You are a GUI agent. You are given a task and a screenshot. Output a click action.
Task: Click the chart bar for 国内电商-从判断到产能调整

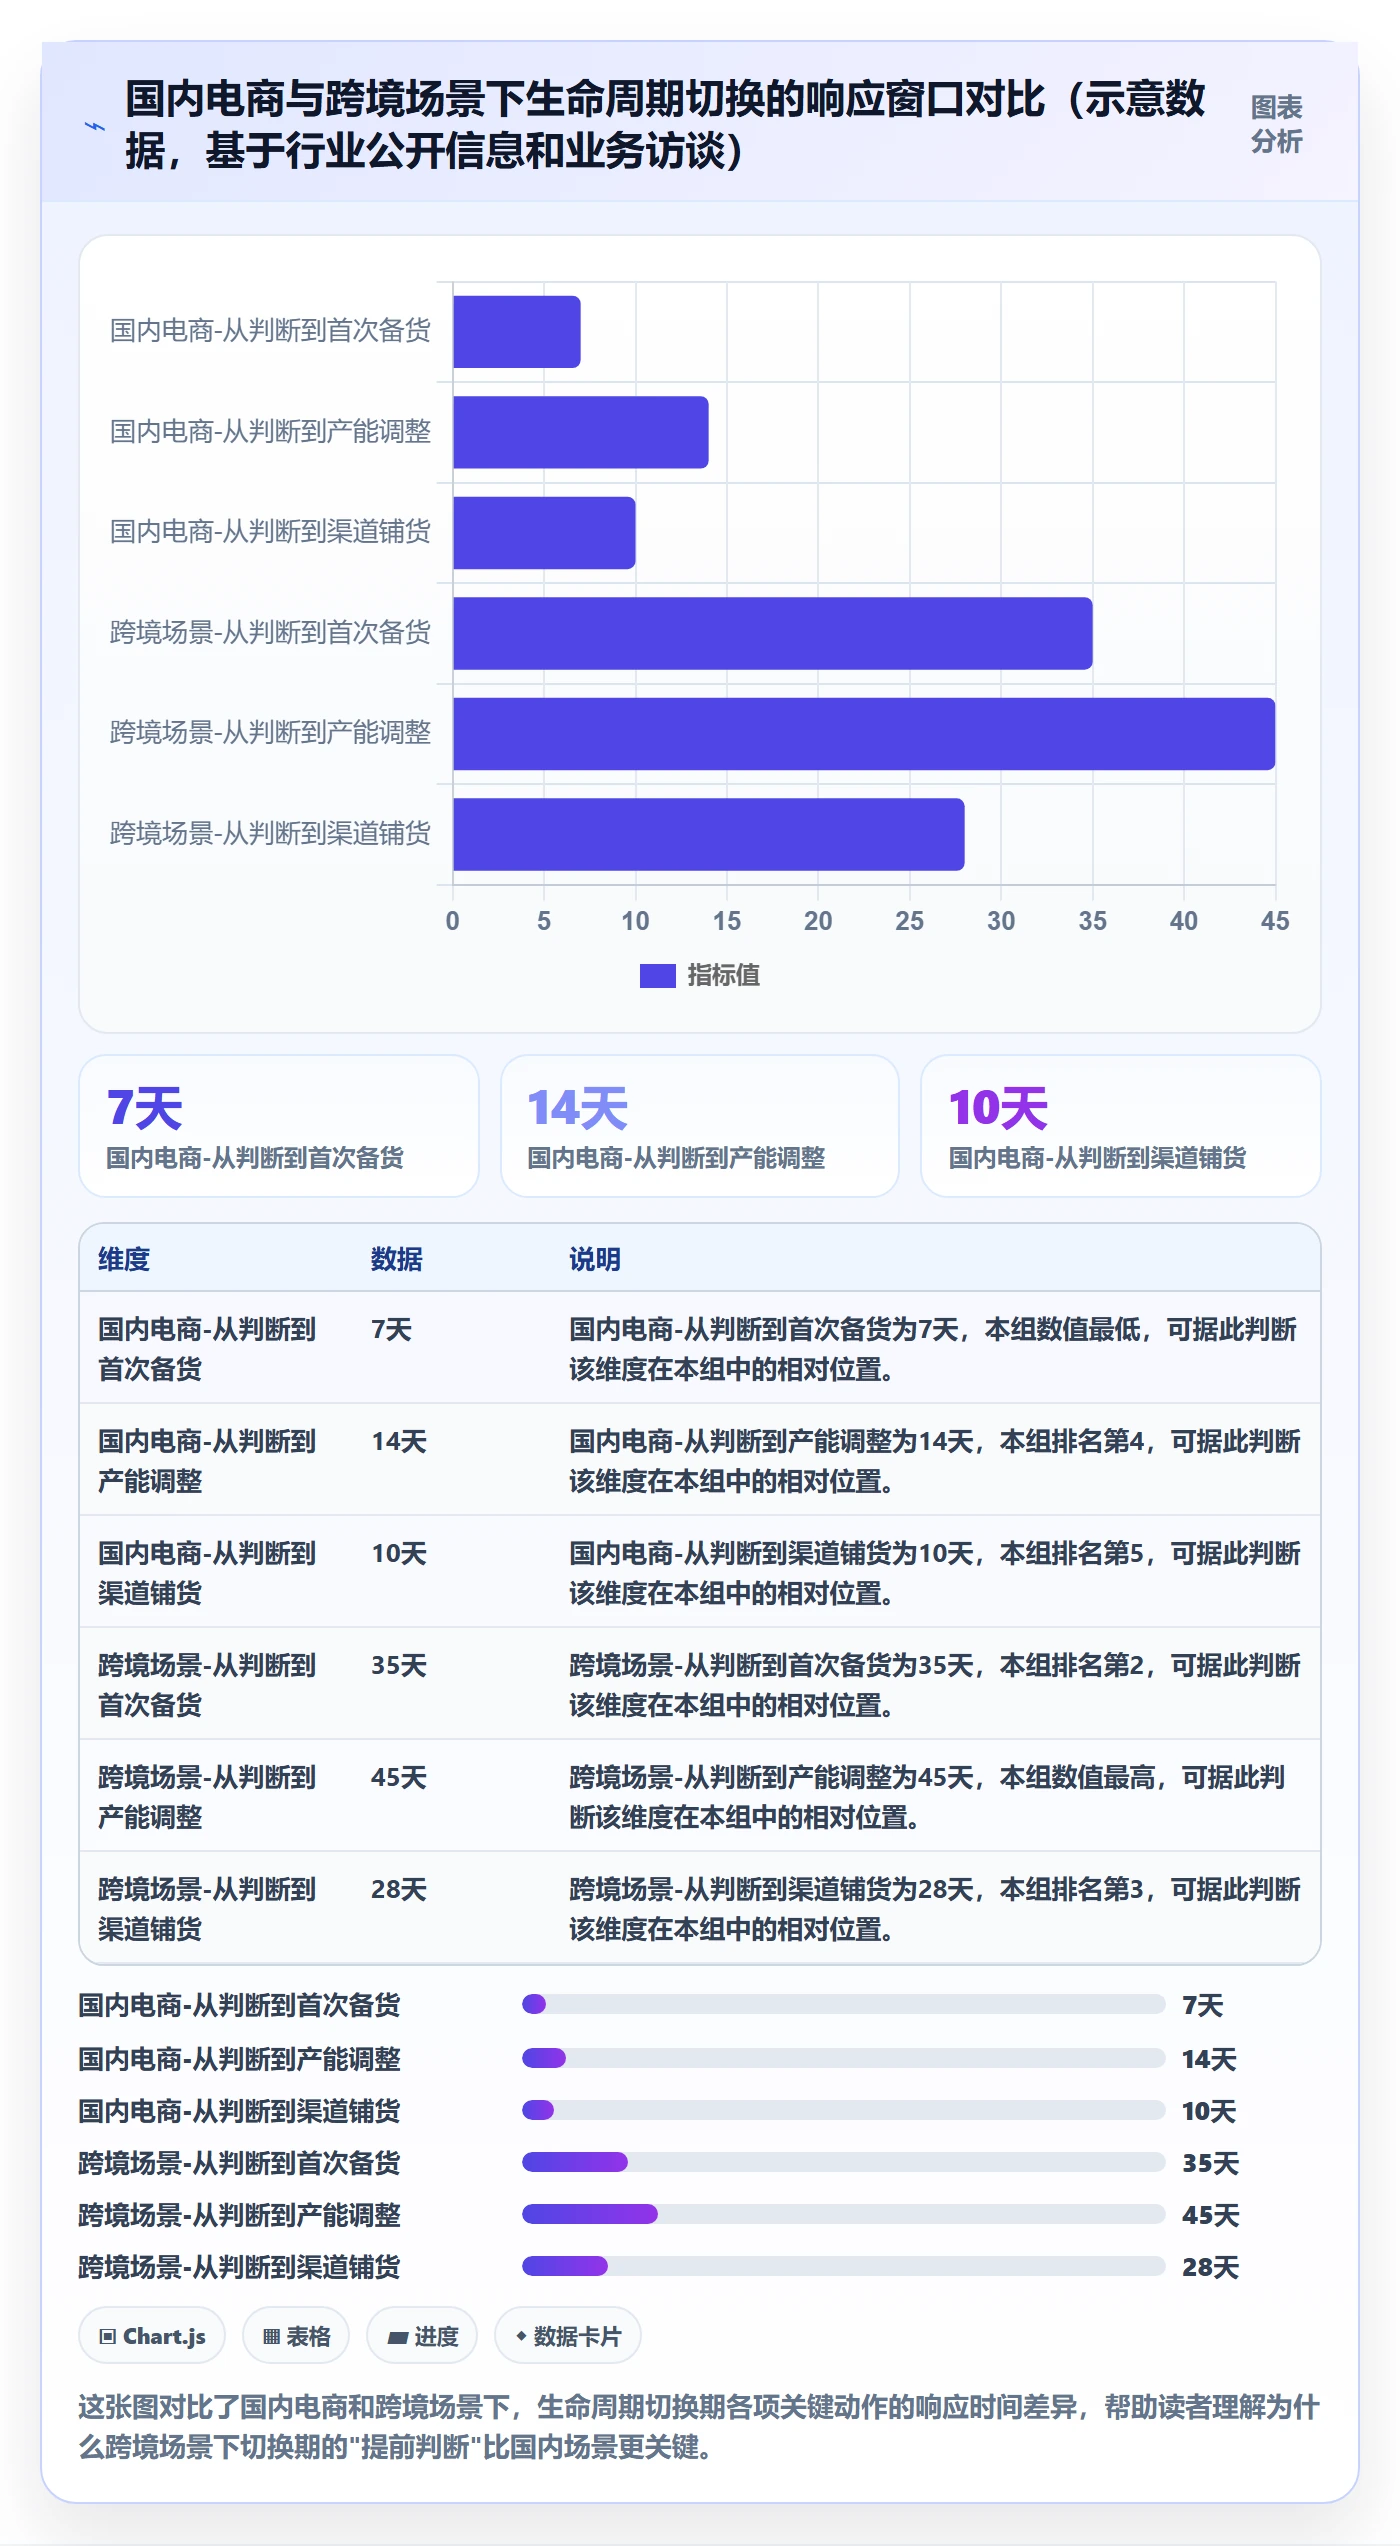coord(581,432)
